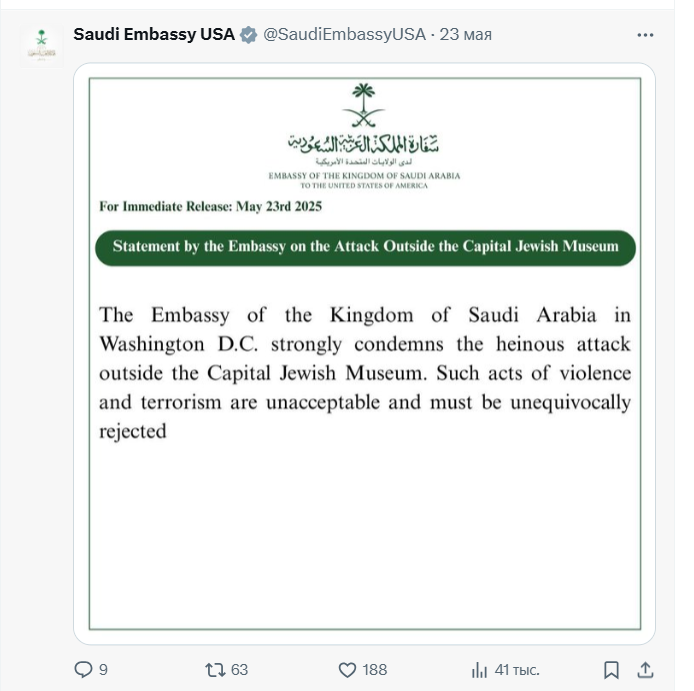Click the reply count 9
The image size is (694, 691).
(x=103, y=669)
